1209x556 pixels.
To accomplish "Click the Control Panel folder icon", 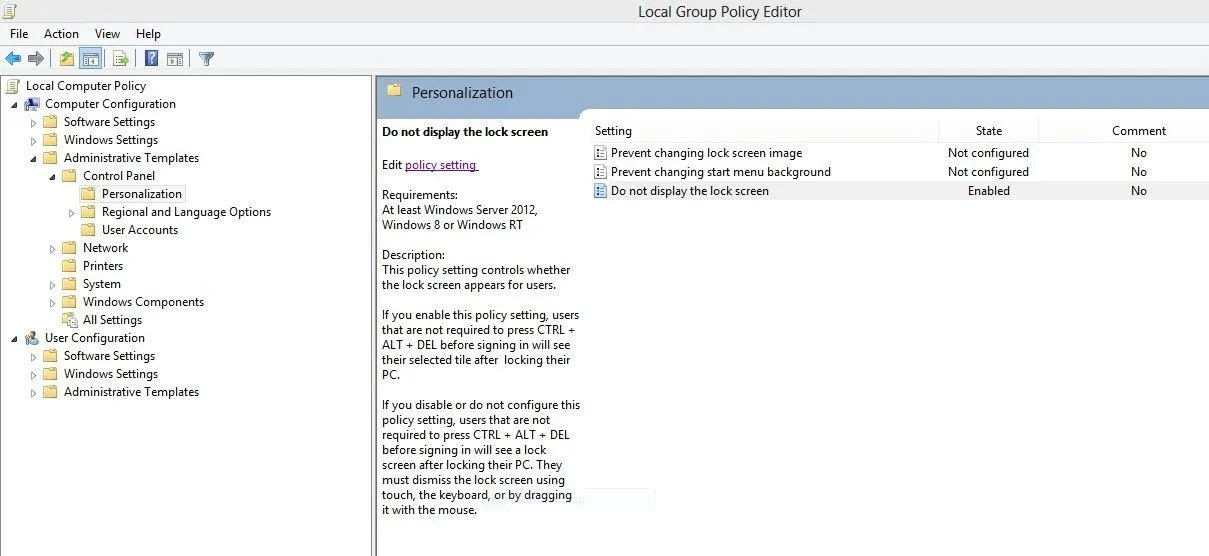I will 69,176.
